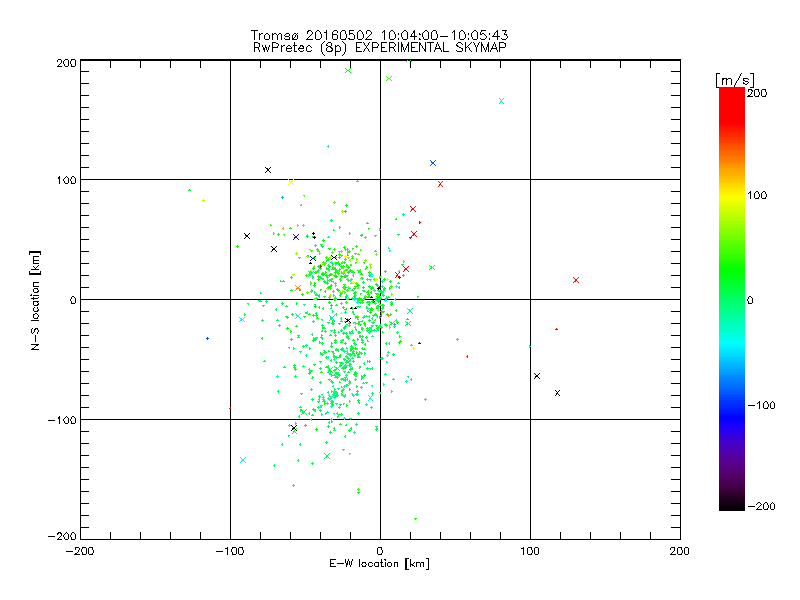This screenshot has height=600, width=800.
Task: Select the subtitle "RwPretec (8p) EXPERIMENTAL SKYMAP"
Action: pyautogui.click(x=380, y=48)
